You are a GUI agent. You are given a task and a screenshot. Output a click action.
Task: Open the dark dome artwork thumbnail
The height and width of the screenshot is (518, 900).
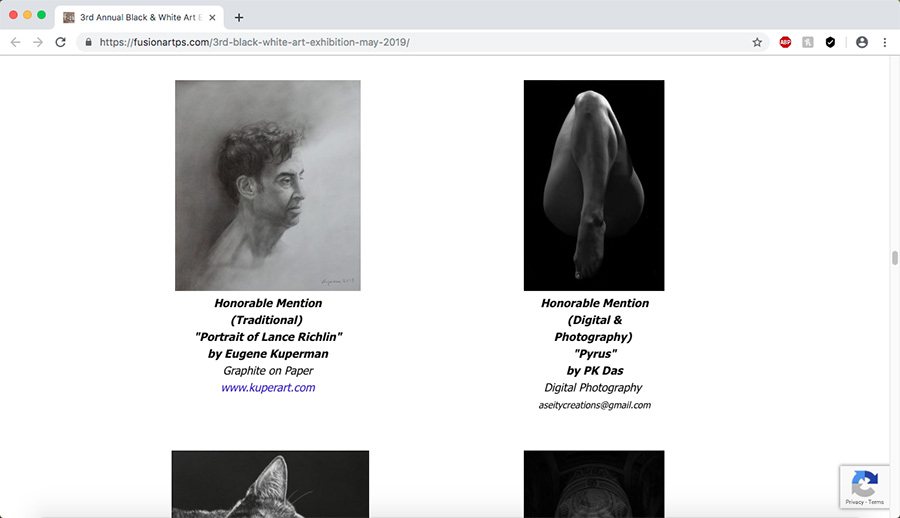(x=594, y=484)
